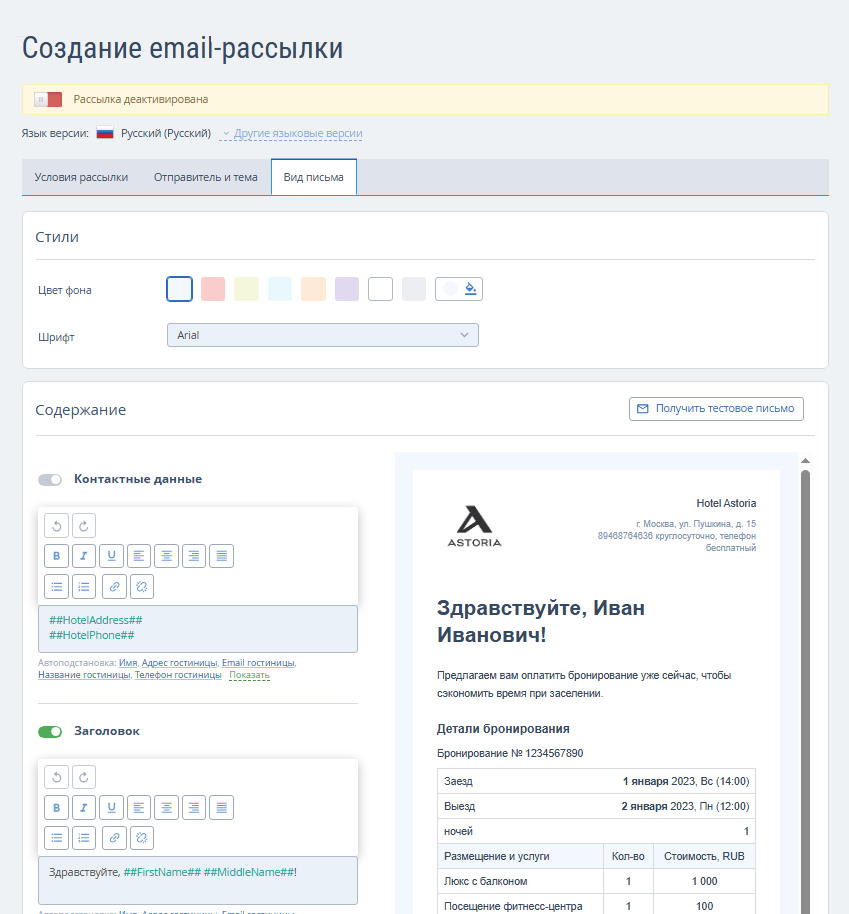Undo in Контактные данные editor
Image resolution: width=849 pixels, height=914 pixels.
coord(57,526)
